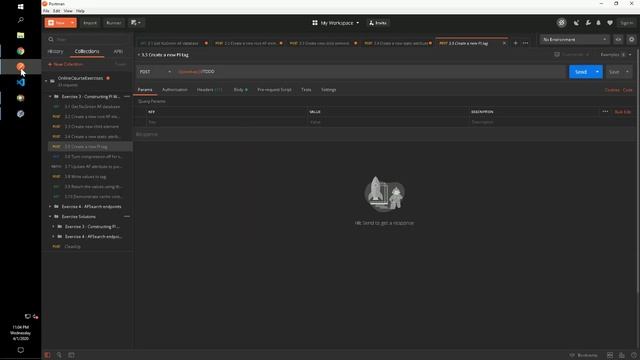Click the Import button
The width and height of the screenshot is (640, 360).
(x=90, y=23)
